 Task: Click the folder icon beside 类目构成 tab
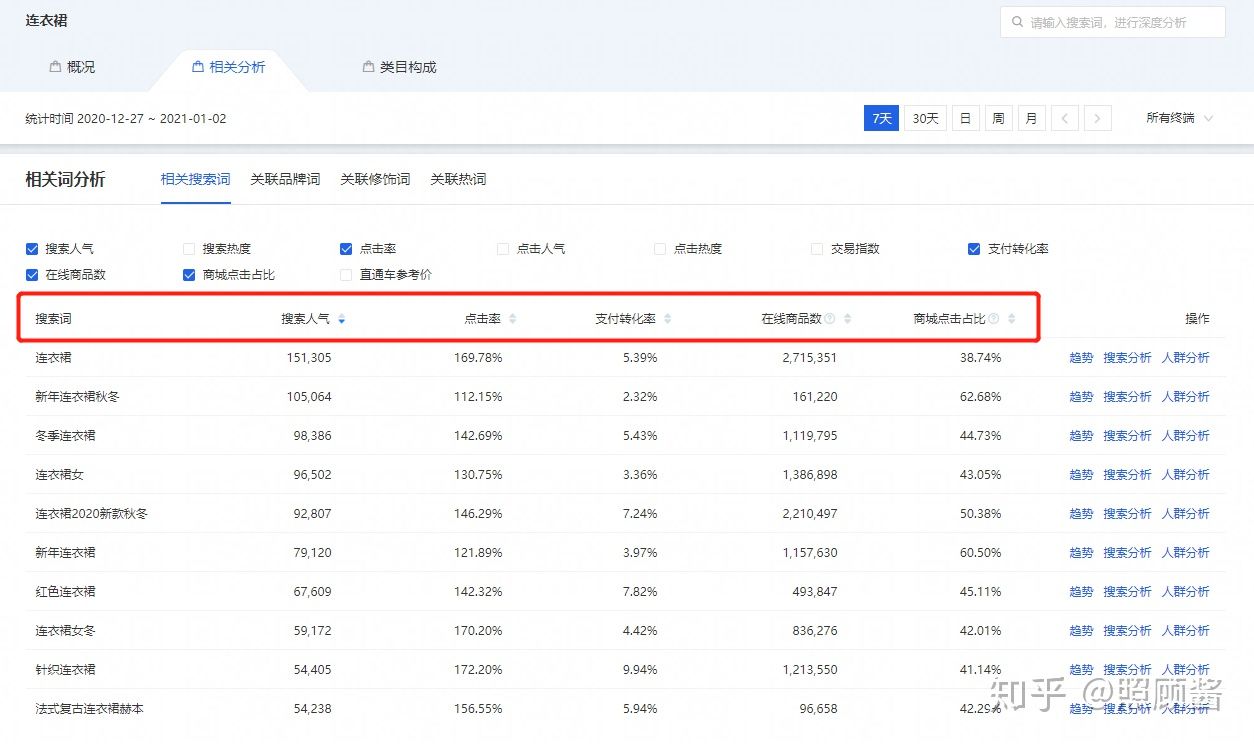[x=367, y=67]
